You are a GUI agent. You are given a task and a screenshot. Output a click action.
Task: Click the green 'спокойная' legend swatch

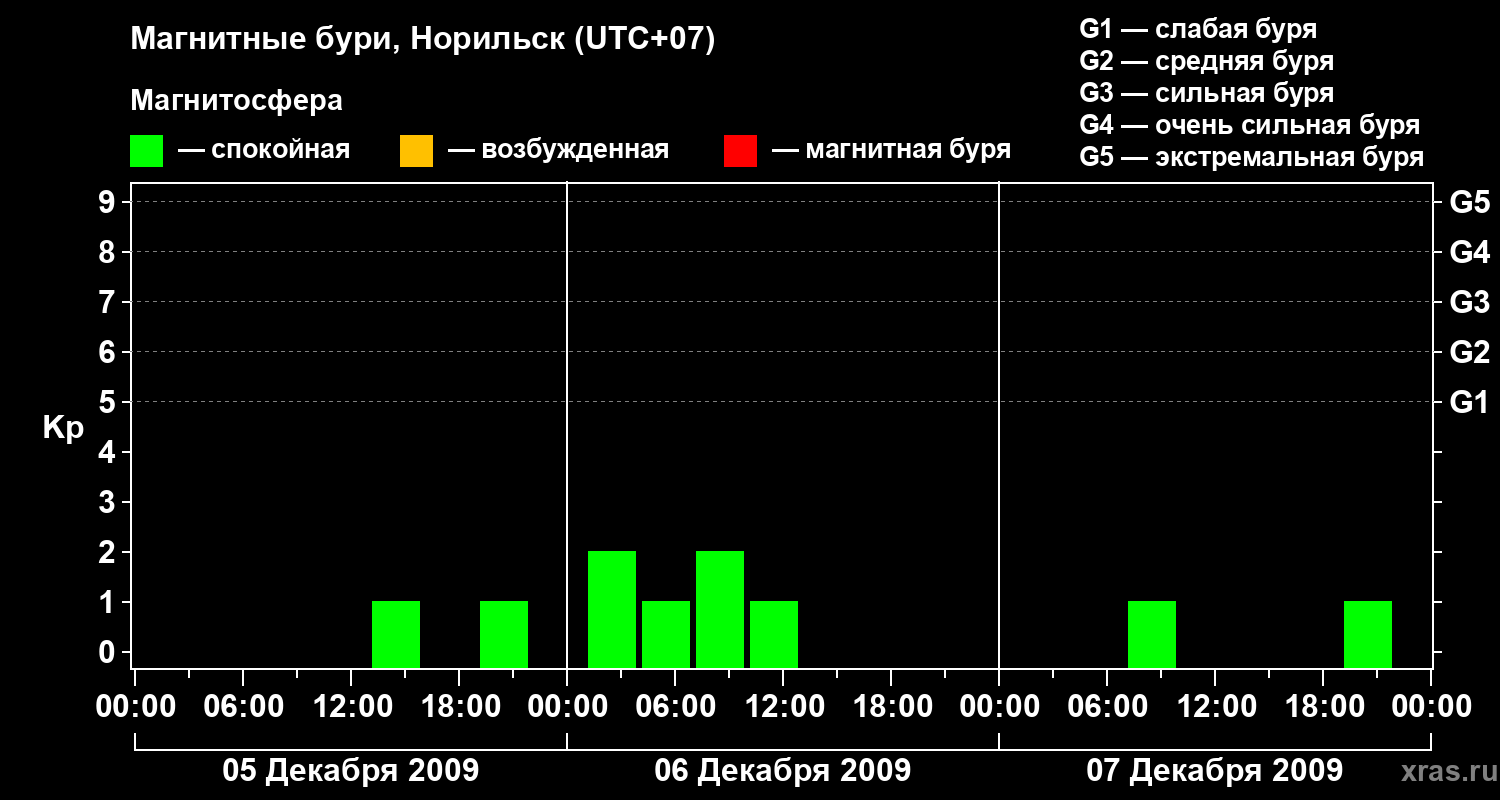[x=147, y=151]
